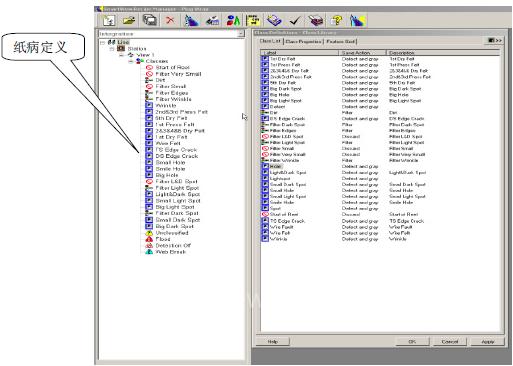Screen dimensions: 513x366
Task: Click the Discard action of Filter L&D Spot row
Action: coord(351,137)
